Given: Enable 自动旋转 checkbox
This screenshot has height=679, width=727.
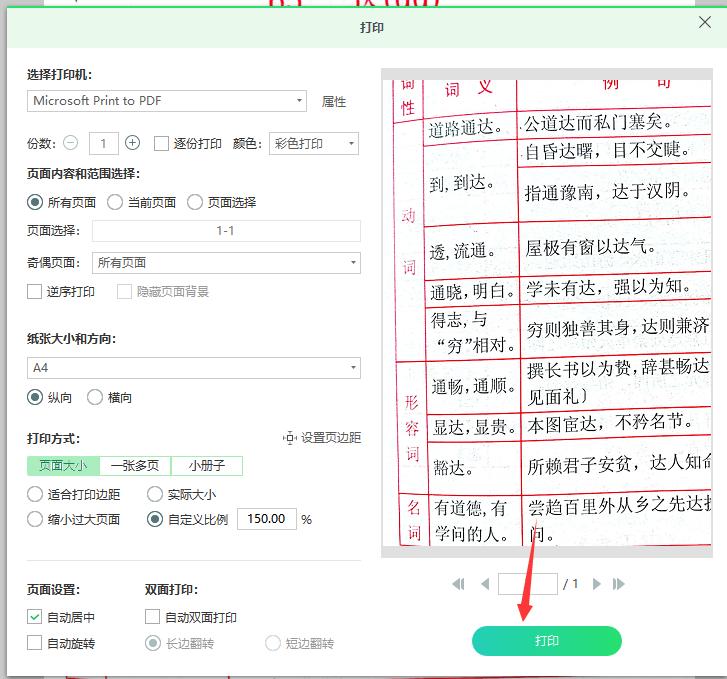Looking at the screenshot, I should pyautogui.click(x=34, y=643).
